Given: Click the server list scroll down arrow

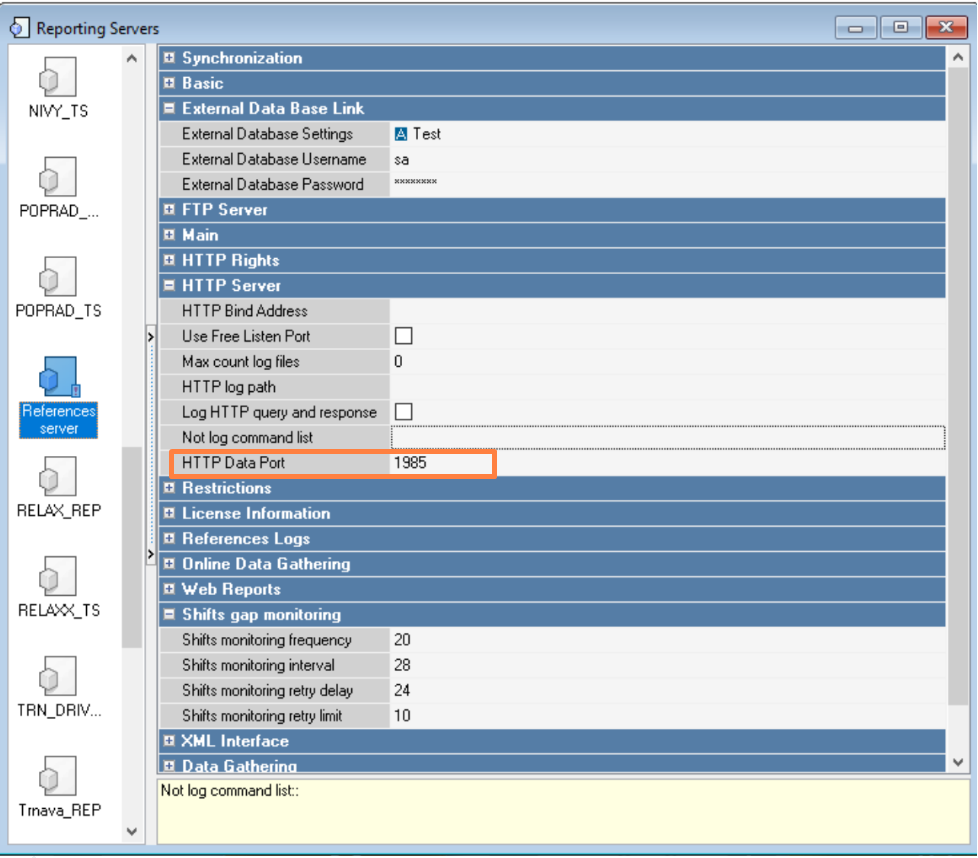Looking at the screenshot, I should pyautogui.click(x=132, y=831).
